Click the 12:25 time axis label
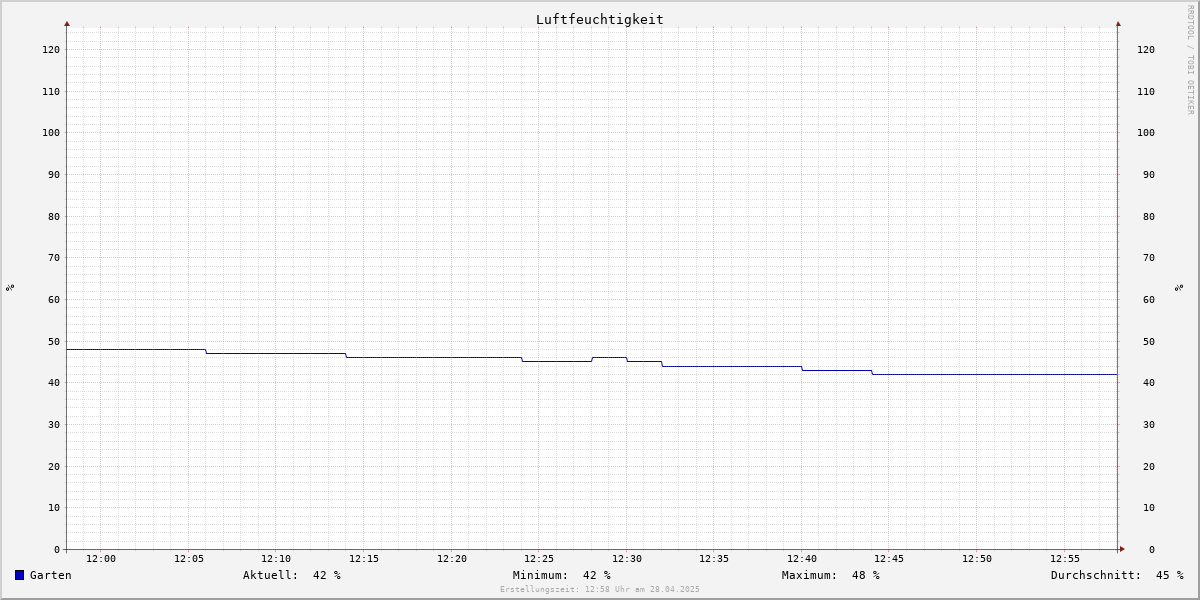 point(539,559)
